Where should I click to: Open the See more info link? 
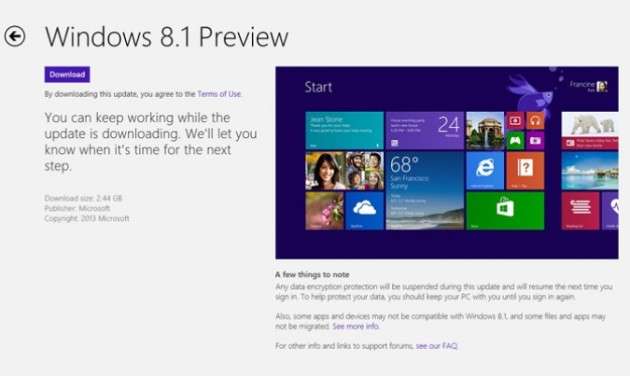[356, 326]
